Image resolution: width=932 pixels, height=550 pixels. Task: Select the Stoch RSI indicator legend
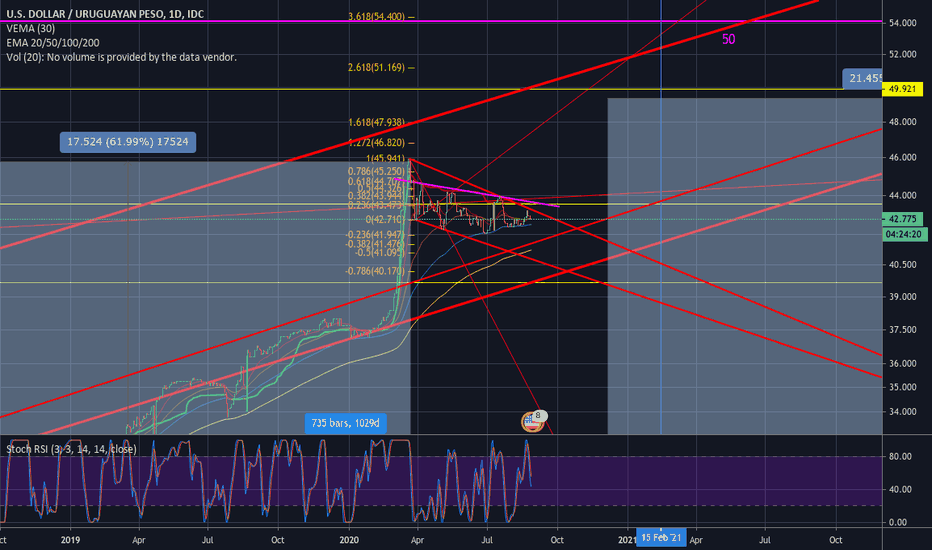71,449
